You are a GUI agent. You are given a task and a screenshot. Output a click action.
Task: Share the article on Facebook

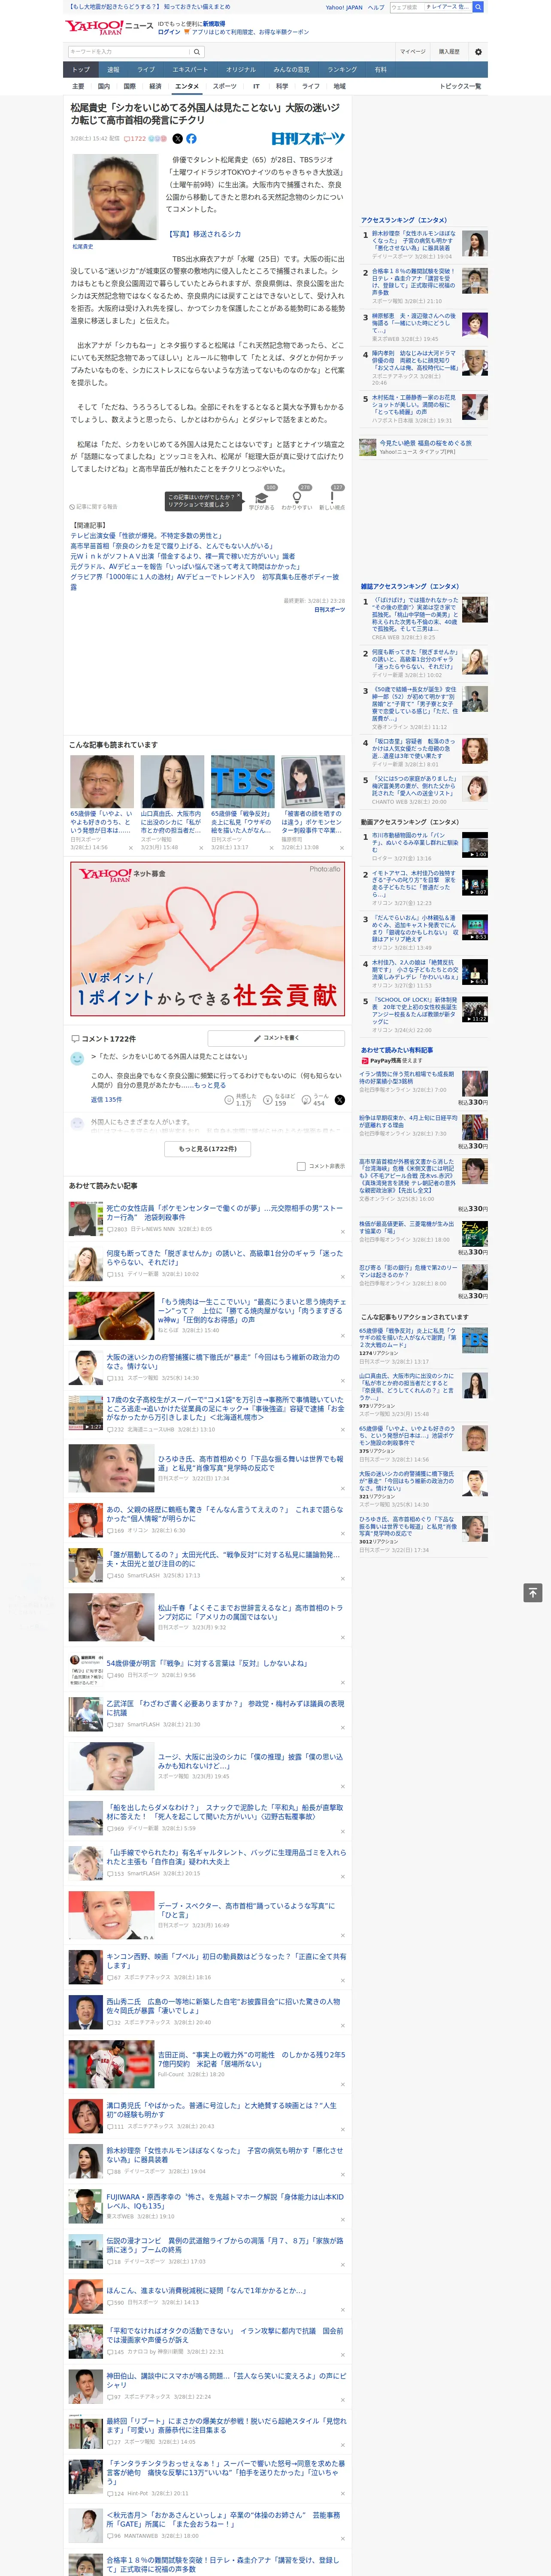tap(191, 139)
